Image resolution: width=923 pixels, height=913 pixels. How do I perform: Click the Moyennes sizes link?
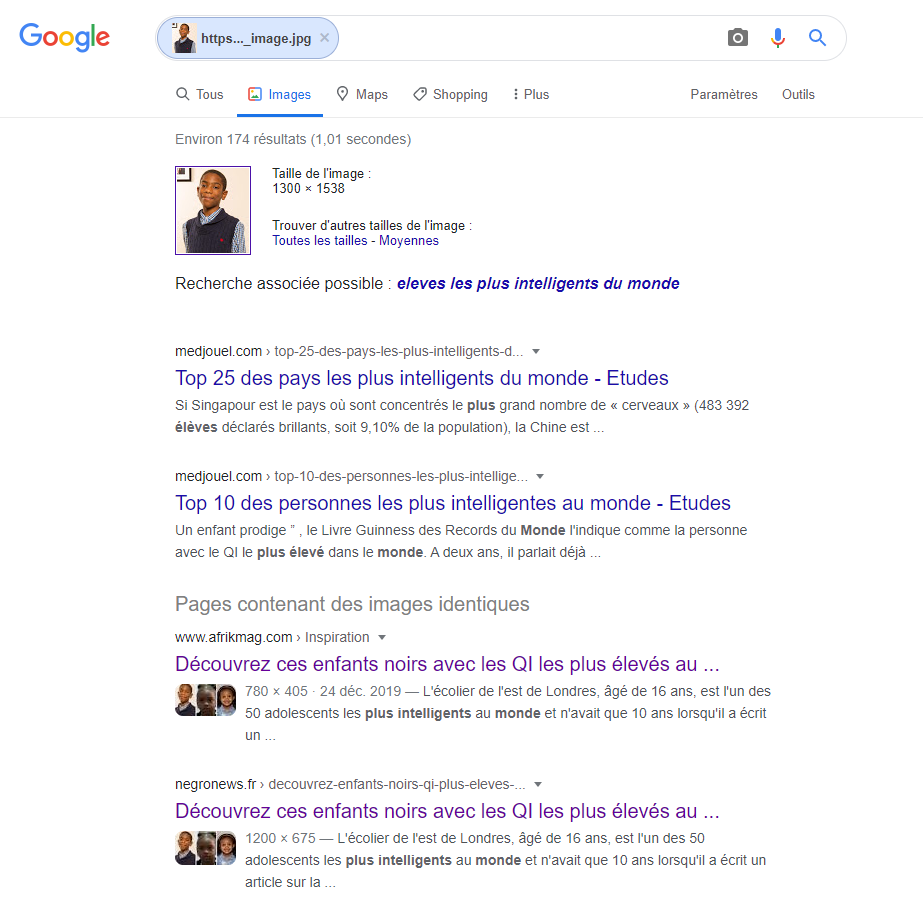[409, 241]
